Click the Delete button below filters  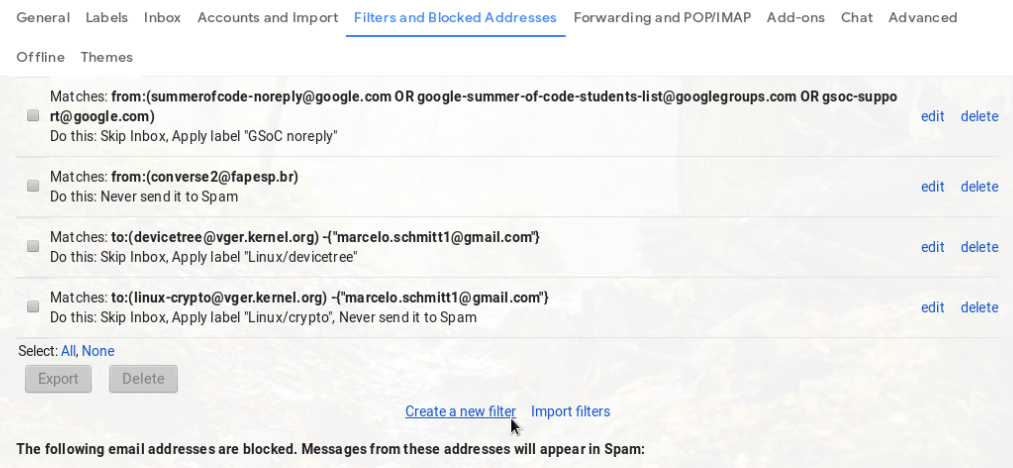click(143, 379)
